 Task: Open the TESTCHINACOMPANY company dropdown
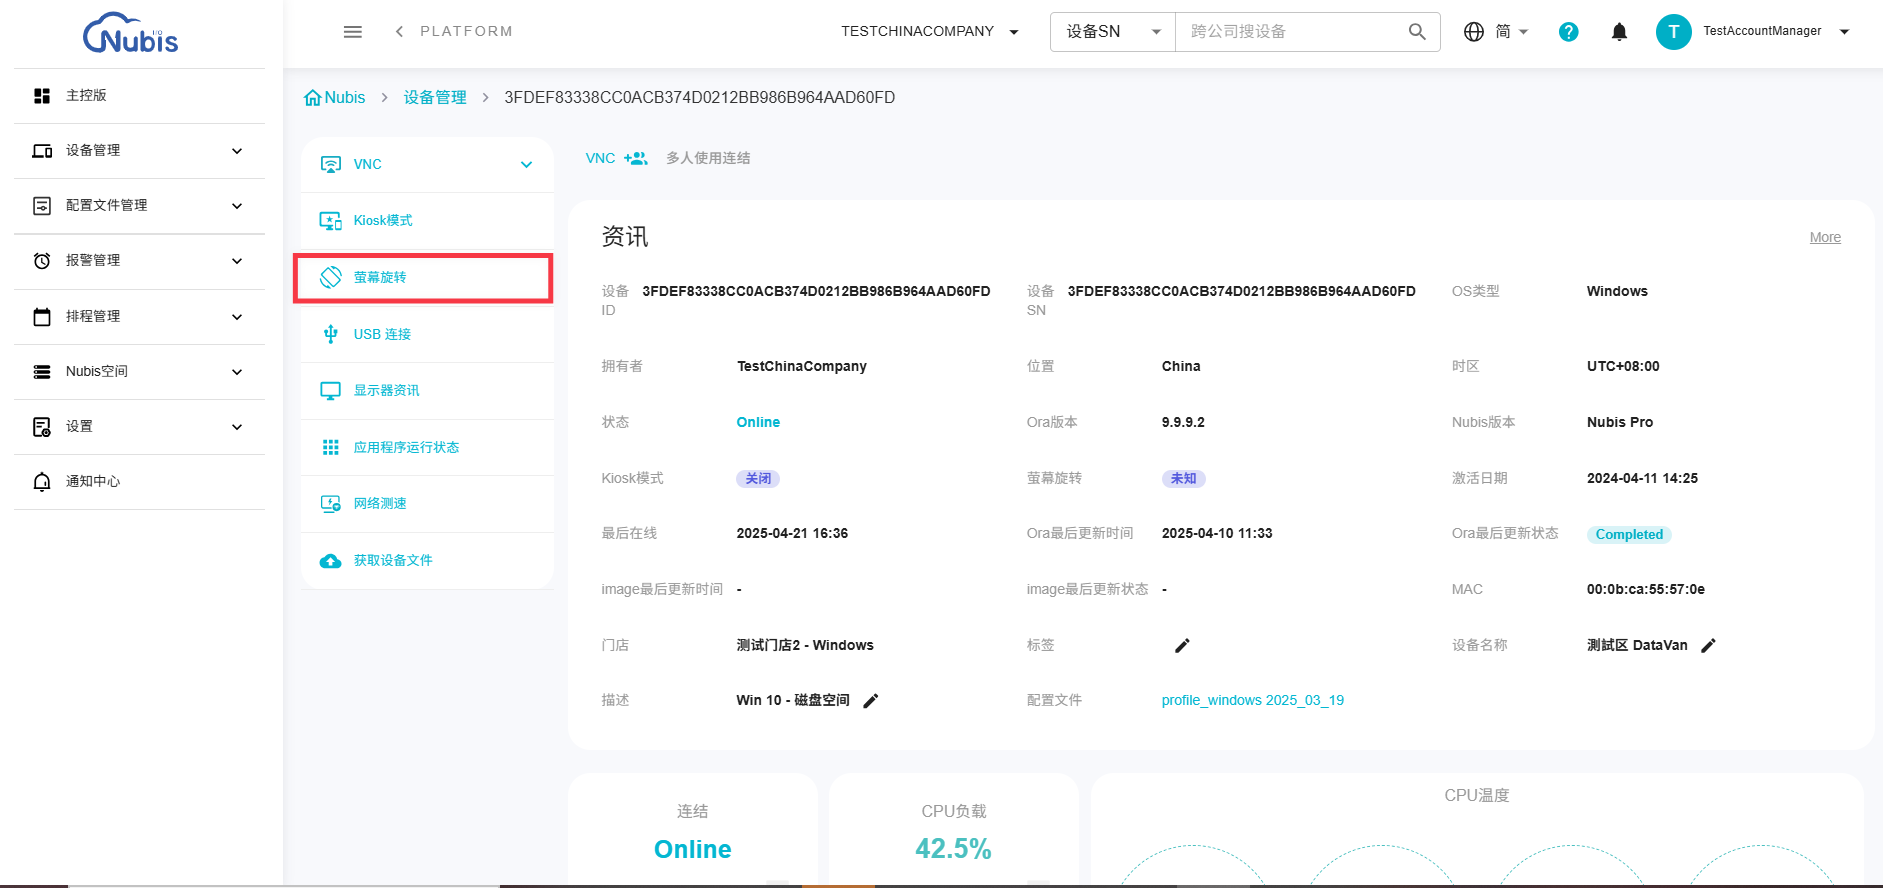(x=930, y=32)
